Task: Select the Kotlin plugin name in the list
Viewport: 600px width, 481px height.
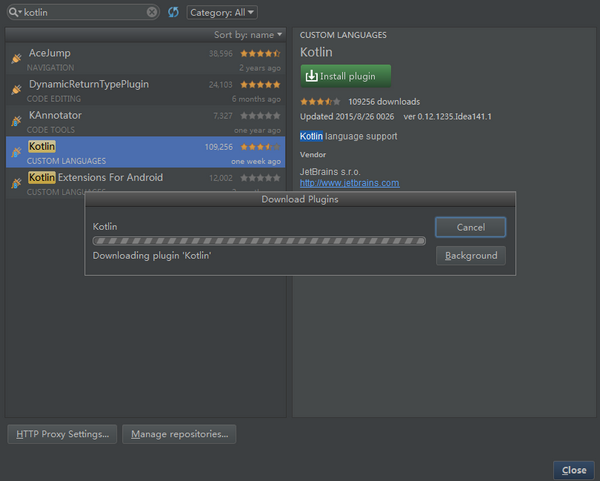Action: pyautogui.click(x=42, y=147)
